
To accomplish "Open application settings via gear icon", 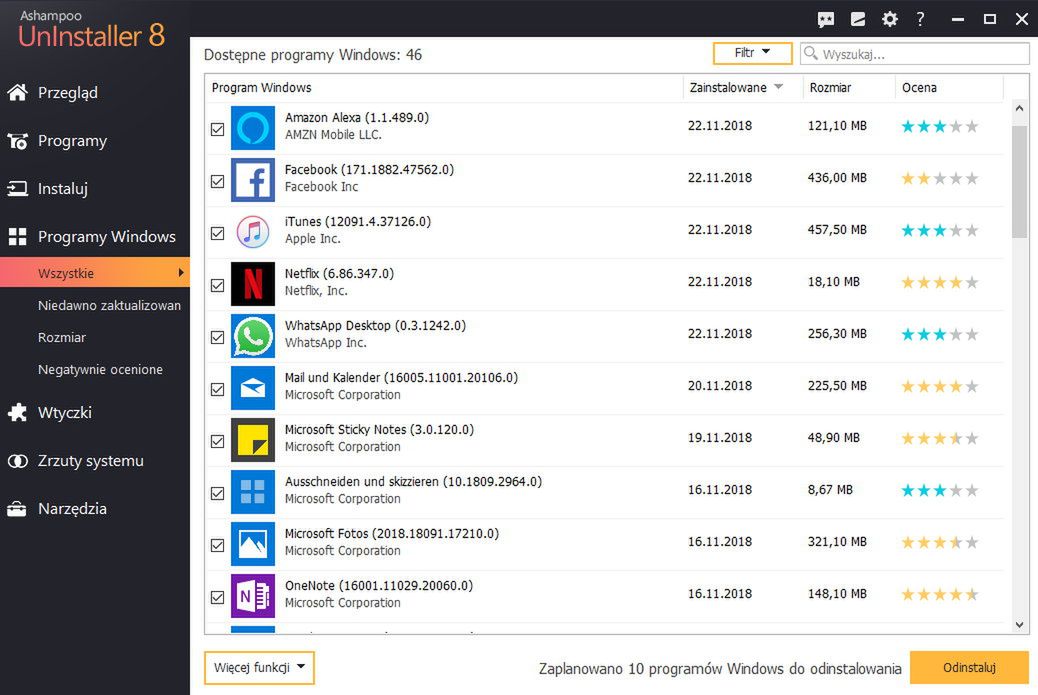I will point(889,18).
